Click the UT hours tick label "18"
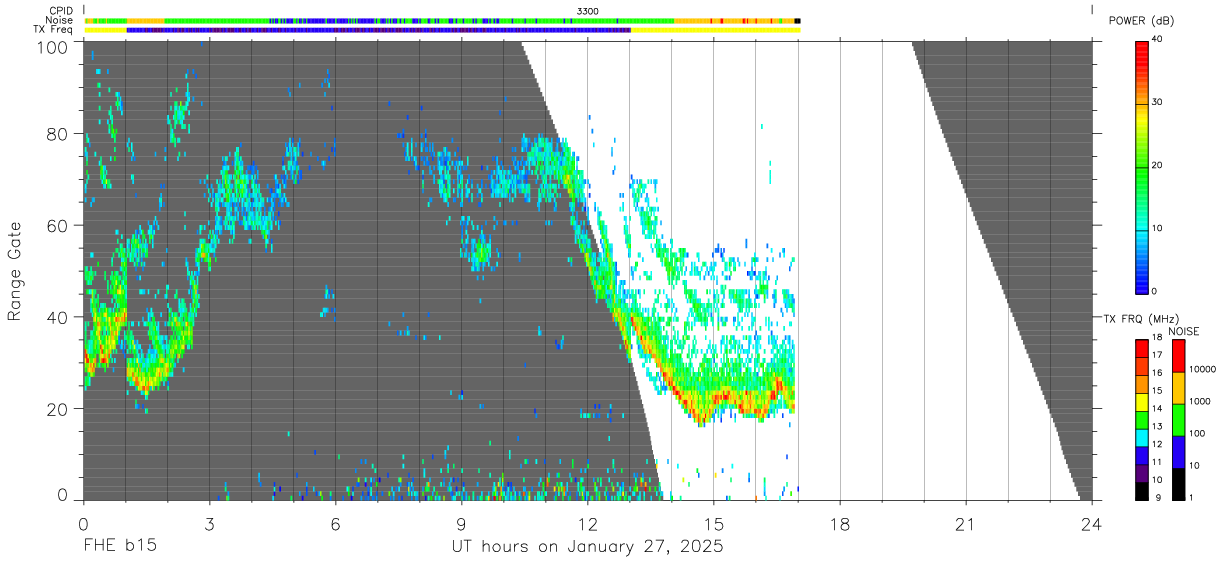This screenshot has height=567, width=1228. (x=840, y=523)
